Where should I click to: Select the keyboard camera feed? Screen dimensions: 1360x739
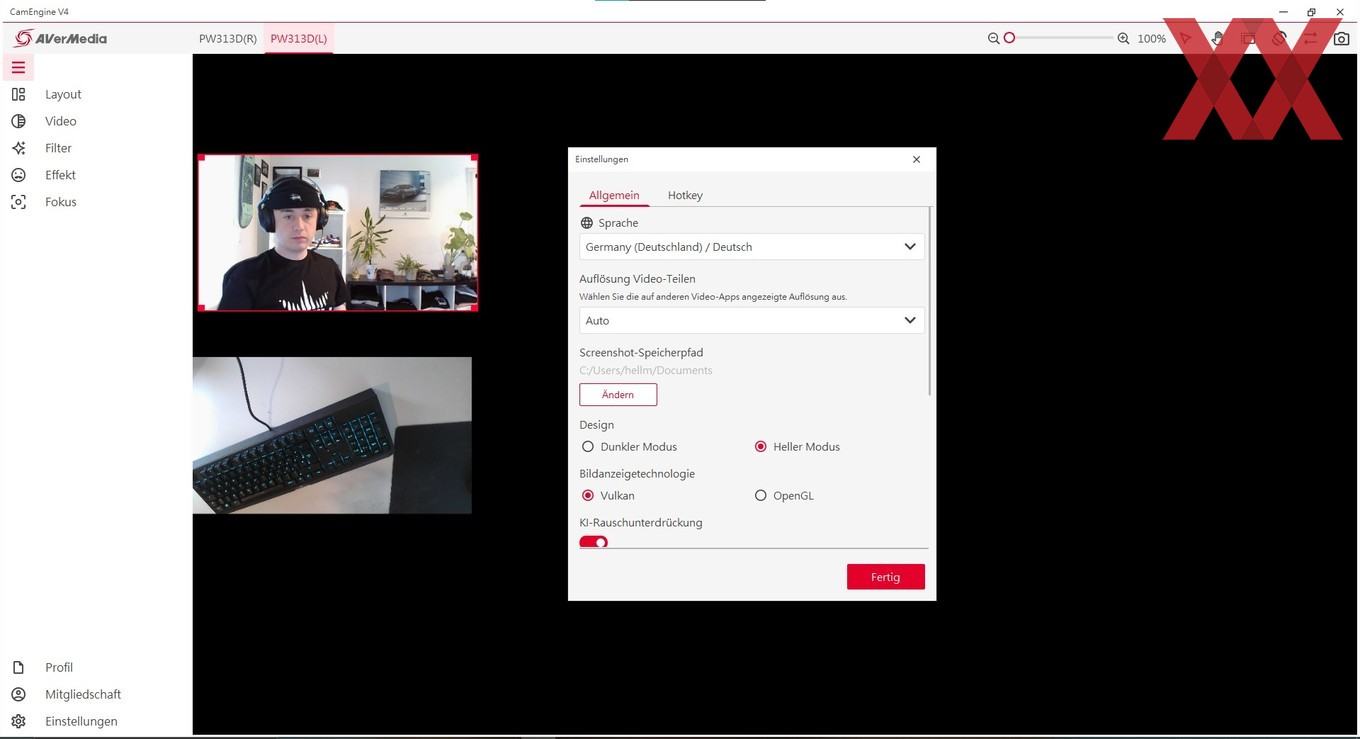pyautogui.click(x=332, y=435)
